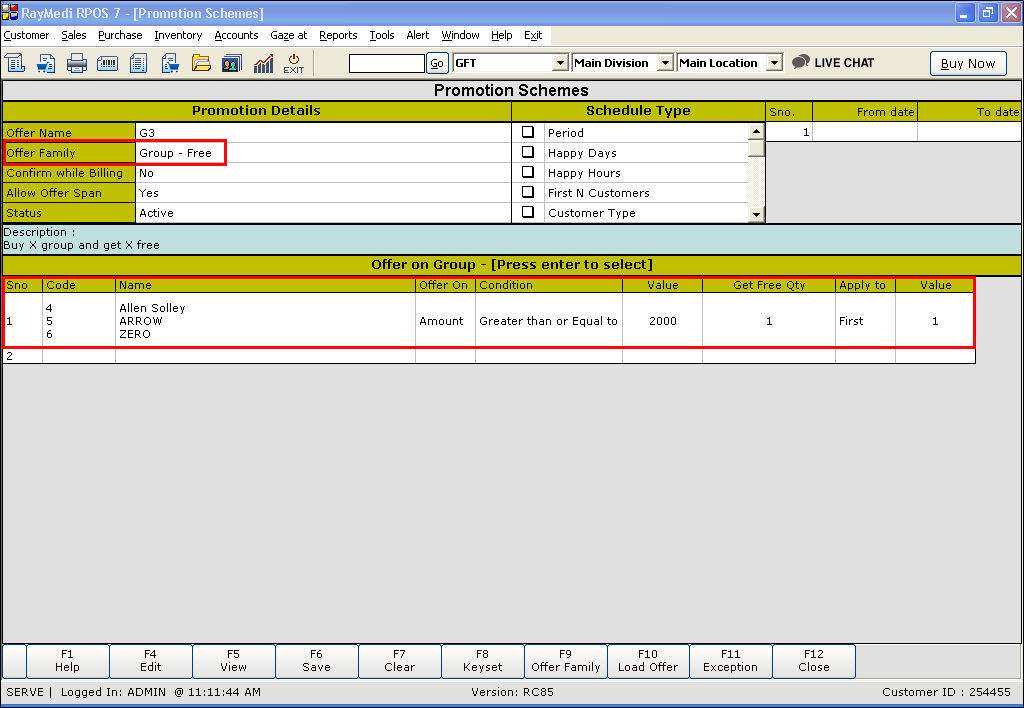1024x708 pixels.
Task: Check the Happy Hours checkbox
Action: 528,172
